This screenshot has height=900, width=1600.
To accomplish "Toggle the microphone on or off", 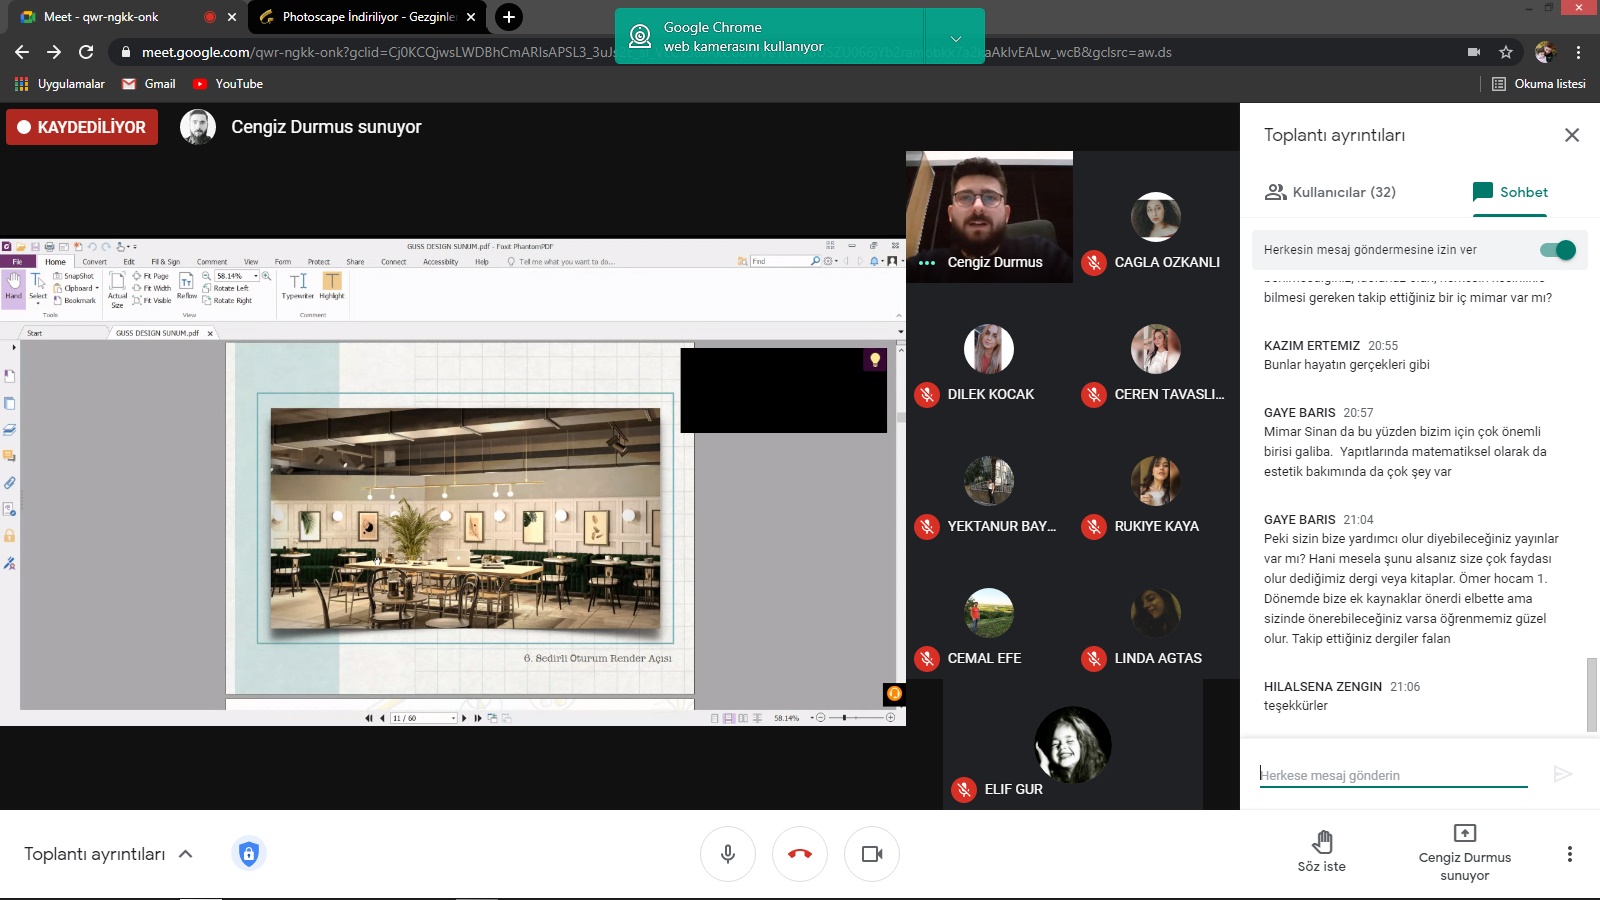I will 727,854.
